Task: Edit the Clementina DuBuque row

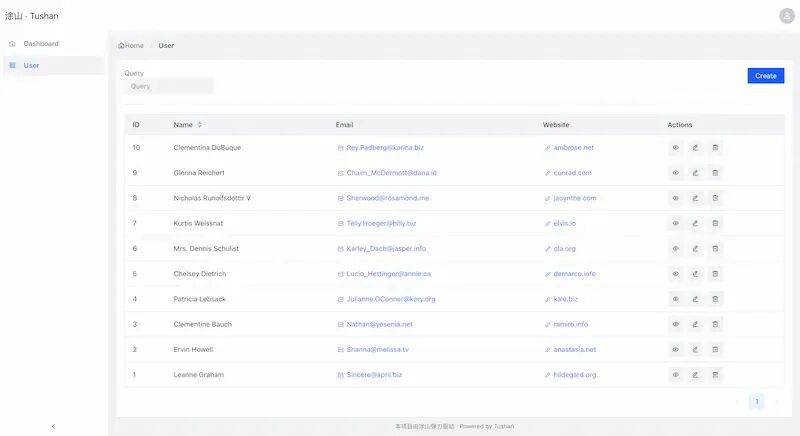Action: 695,148
